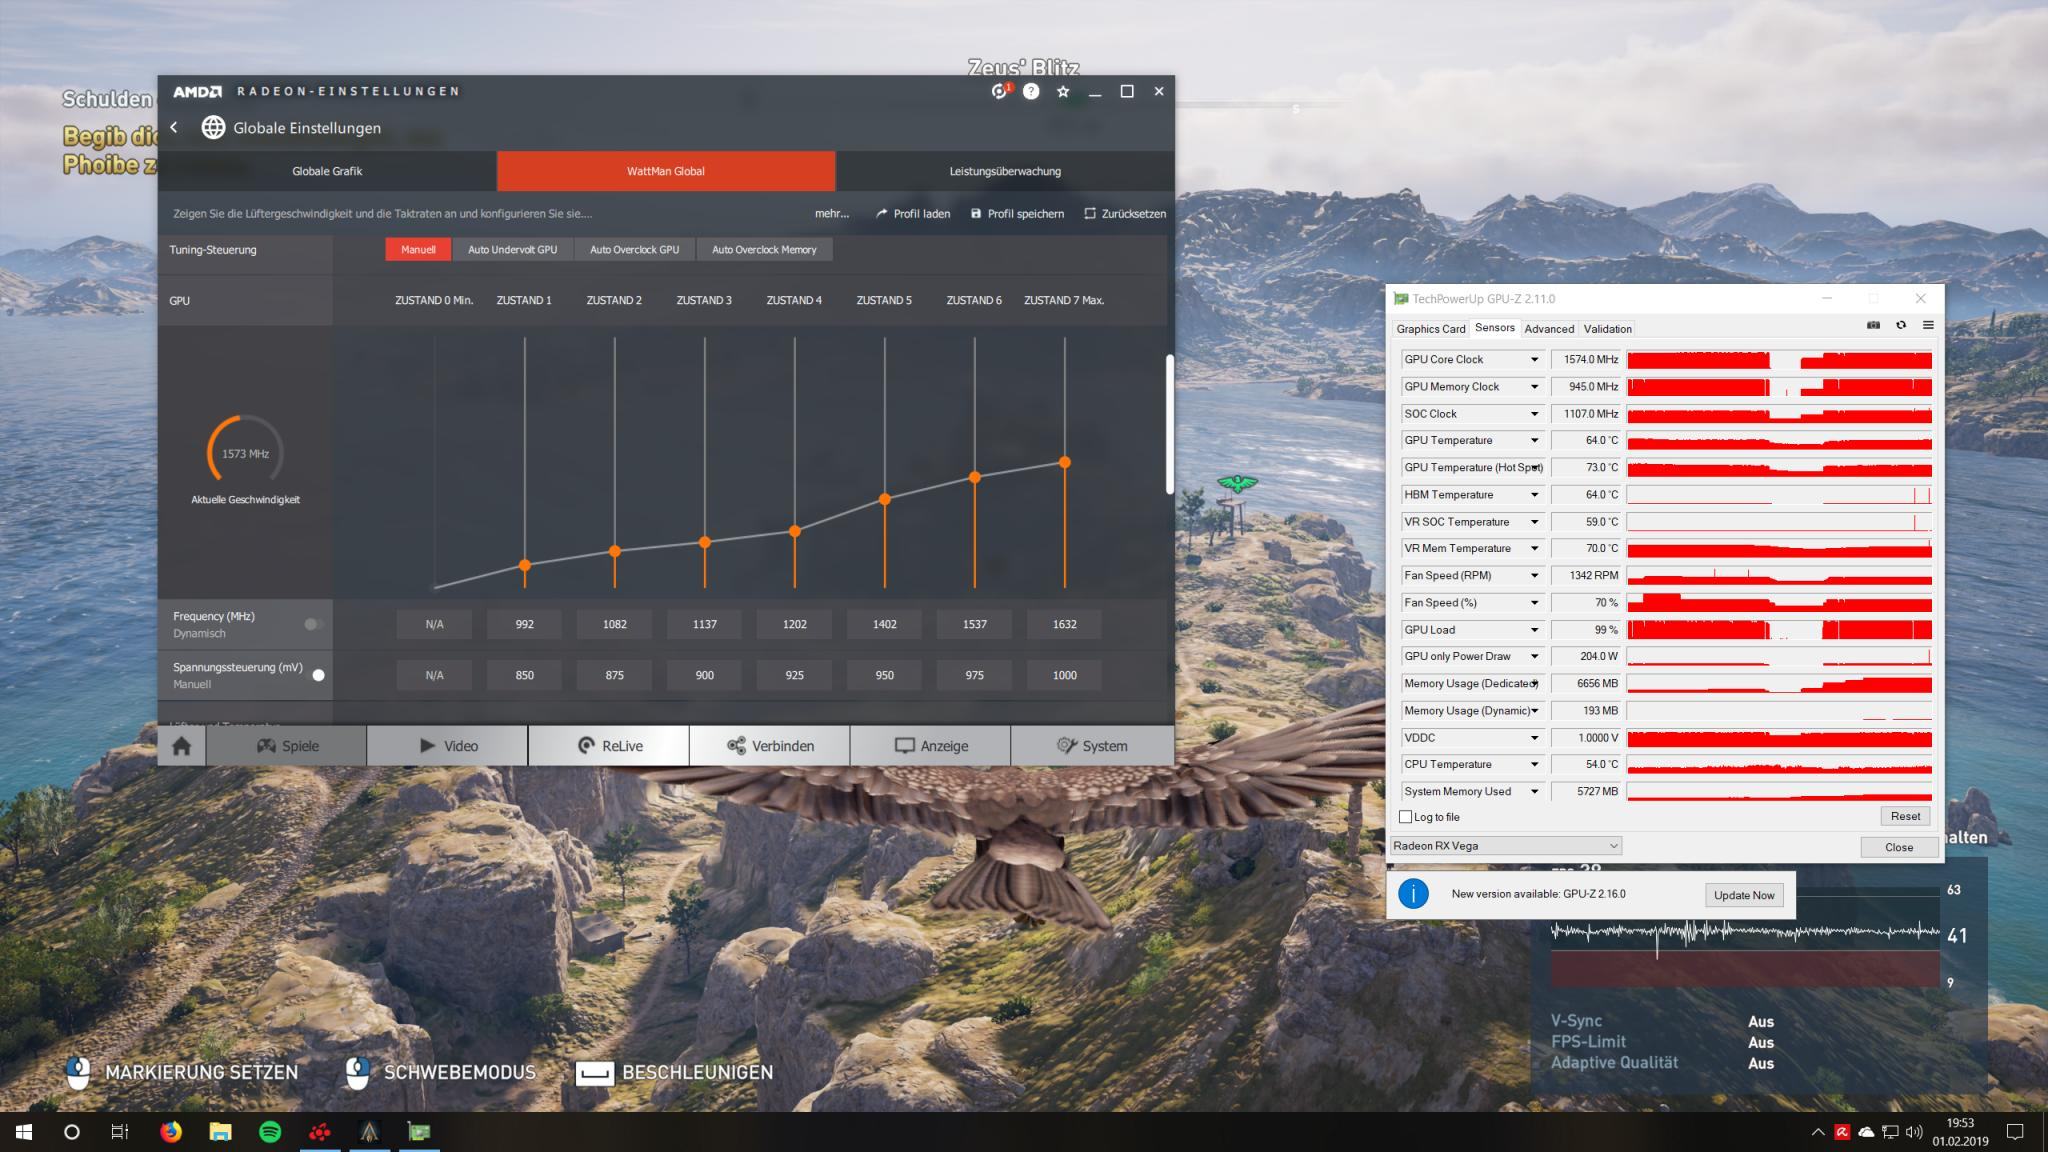Click Profil laden
This screenshot has height=1152, width=2048.
click(913, 214)
